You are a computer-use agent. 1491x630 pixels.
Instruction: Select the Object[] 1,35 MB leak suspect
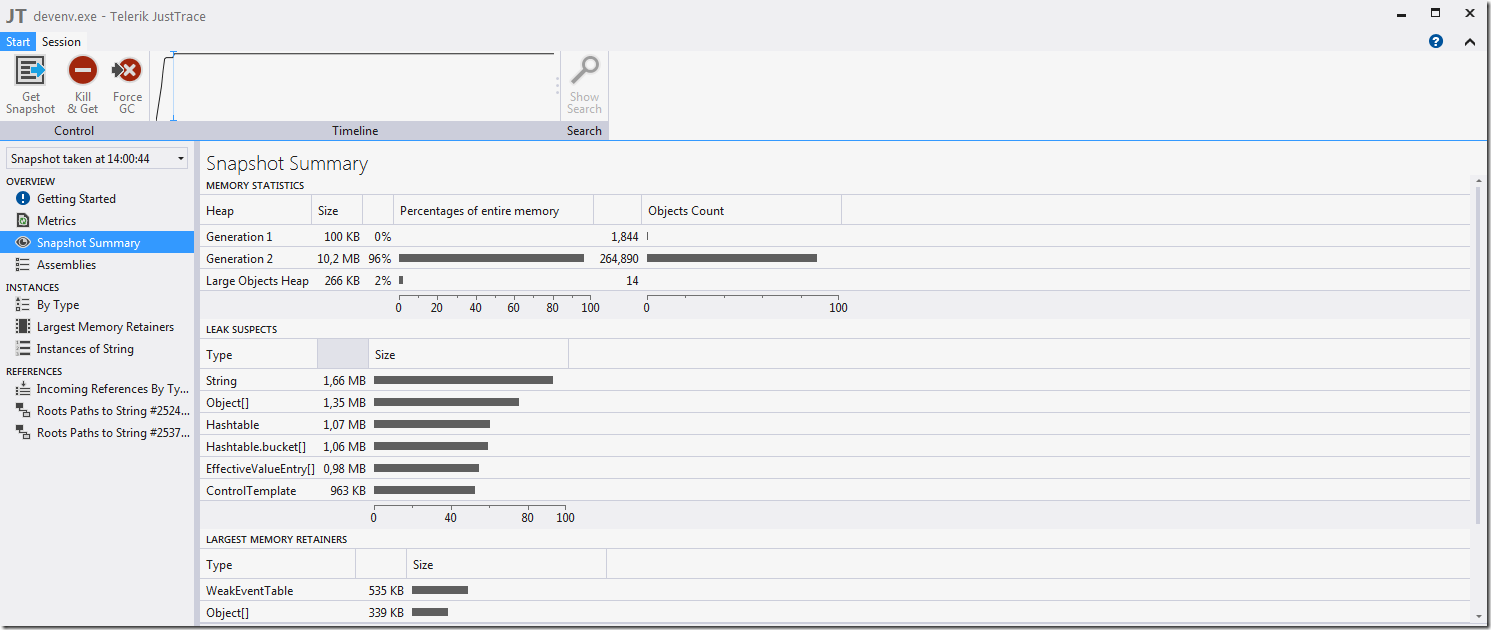click(x=835, y=403)
